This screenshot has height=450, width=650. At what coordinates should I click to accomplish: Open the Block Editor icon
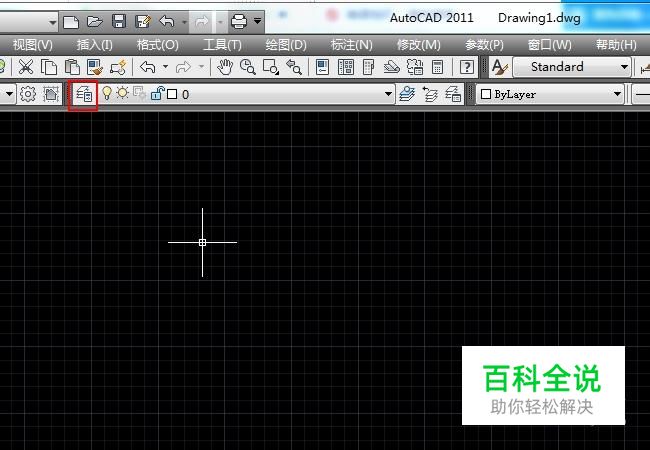pos(118,67)
